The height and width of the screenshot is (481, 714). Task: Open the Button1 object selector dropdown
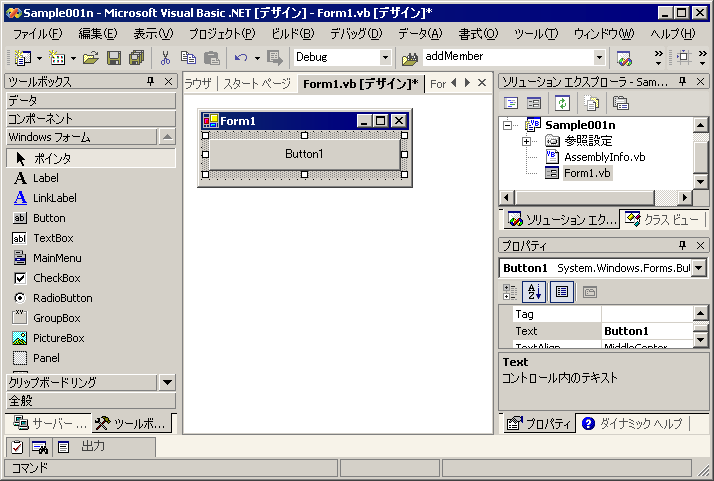point(699,268)
